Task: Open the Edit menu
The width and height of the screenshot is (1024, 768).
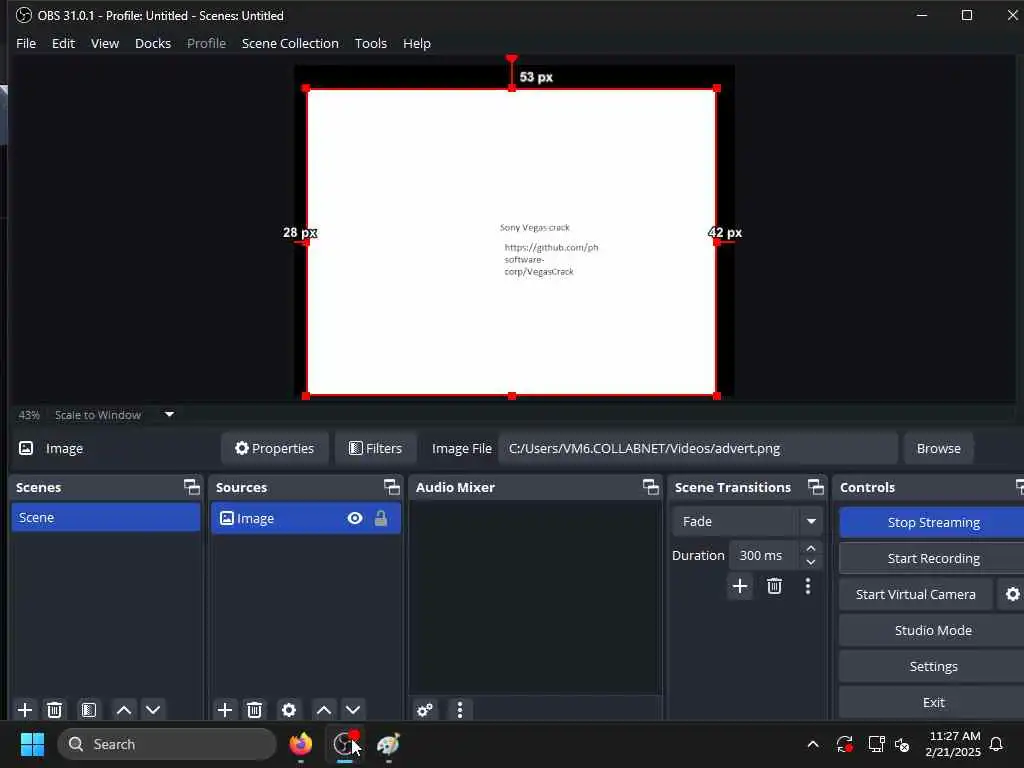Action: (x=63, y=43)
